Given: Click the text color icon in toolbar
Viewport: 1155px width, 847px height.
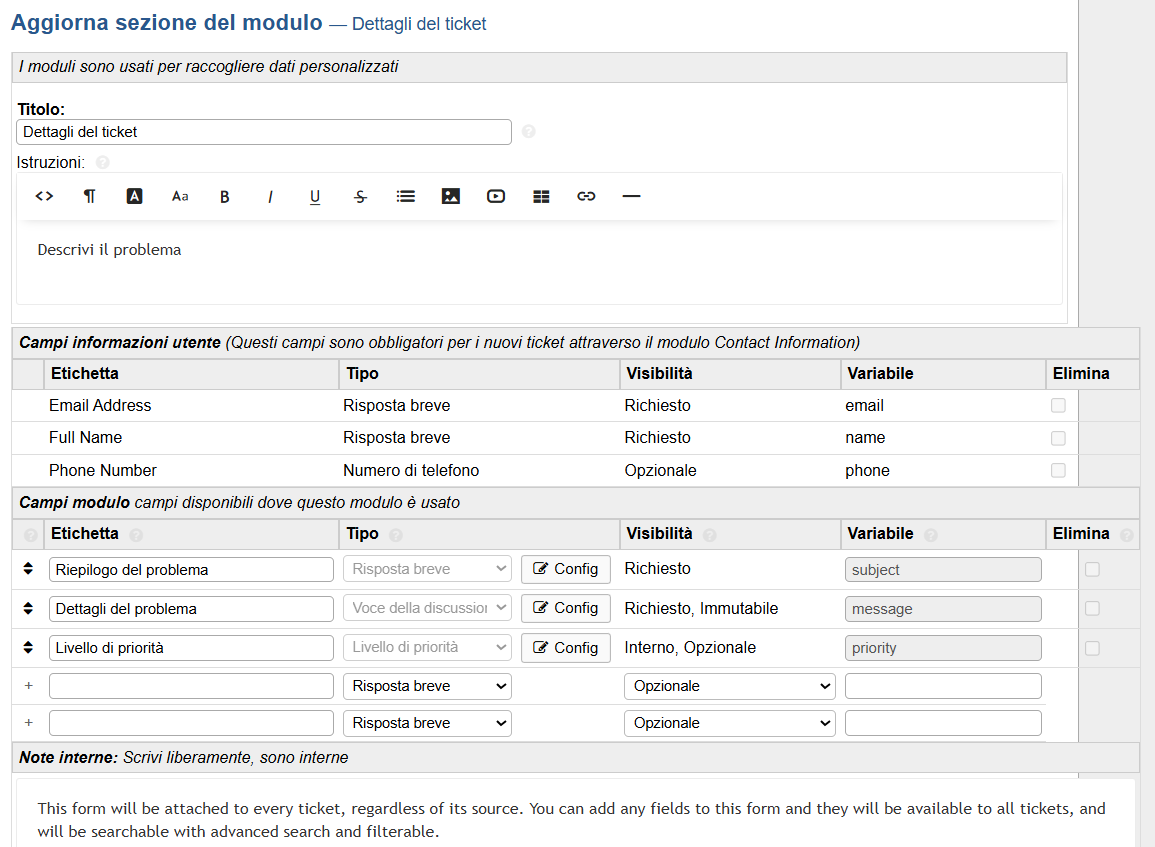Looking at the screenshot, I should [134, 197].
